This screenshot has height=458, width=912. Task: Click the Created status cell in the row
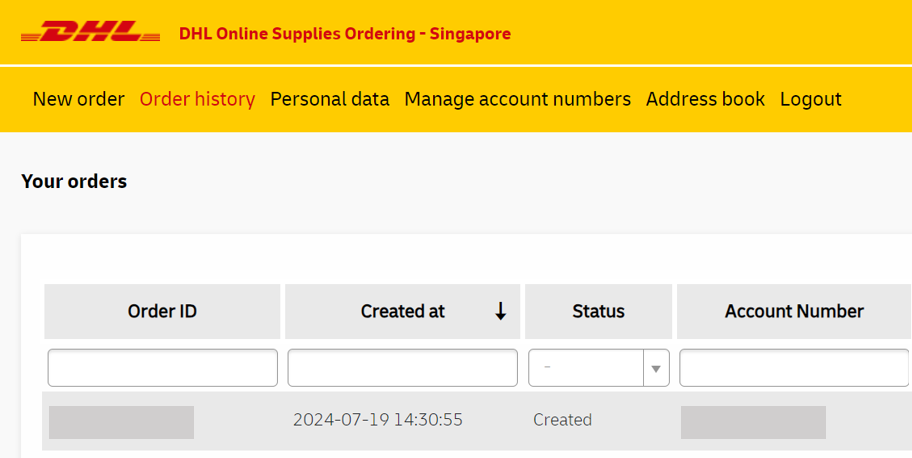pyautogui.click(x=562, y=420)
